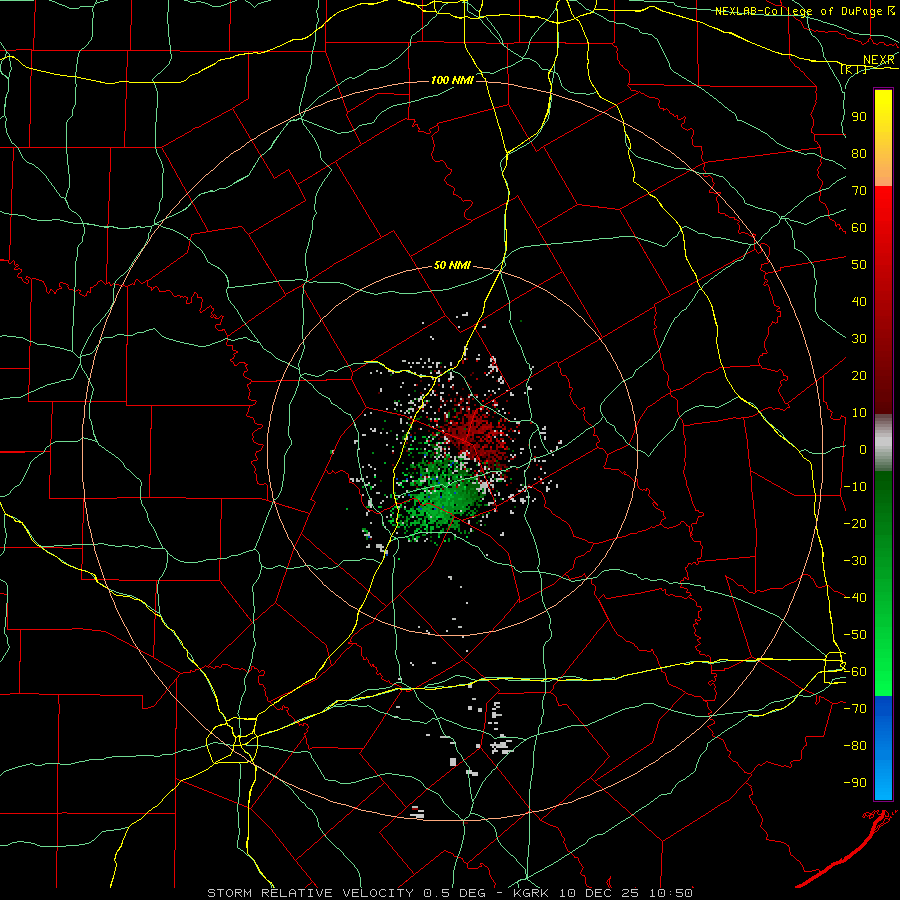Viewport: 900px width, 900px height.
Task: Pick the gray zero-velocity segment of the color bar
Action: (x=883, y=443)
